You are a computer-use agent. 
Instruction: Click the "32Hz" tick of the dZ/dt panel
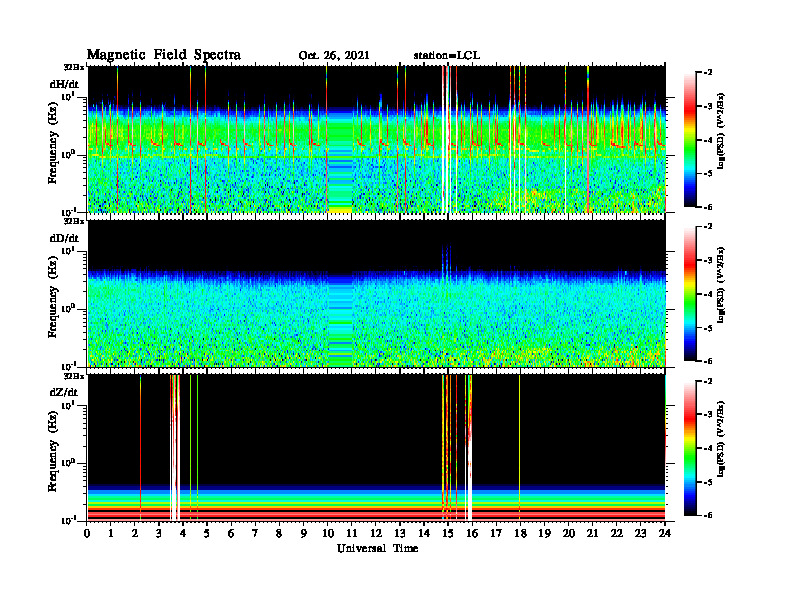(x=74, y=376)
